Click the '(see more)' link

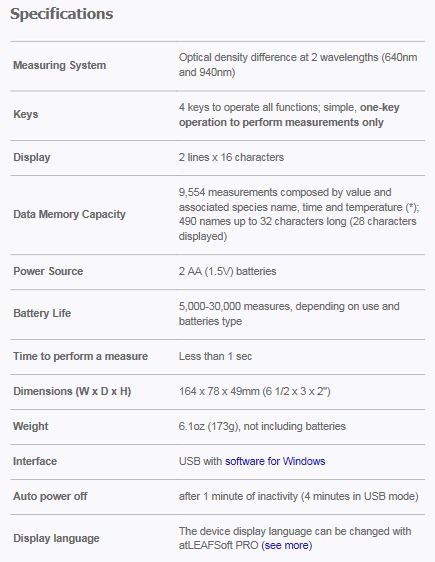287,546
